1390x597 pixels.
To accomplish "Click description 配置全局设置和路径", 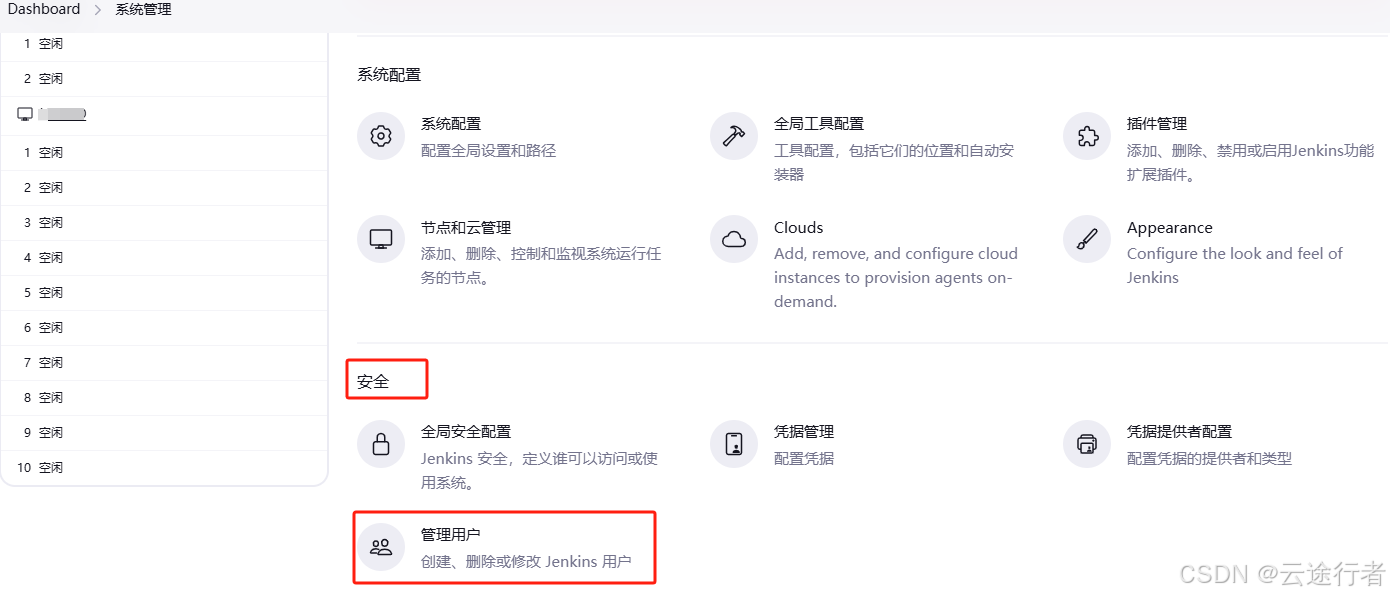I will point(488,151).
